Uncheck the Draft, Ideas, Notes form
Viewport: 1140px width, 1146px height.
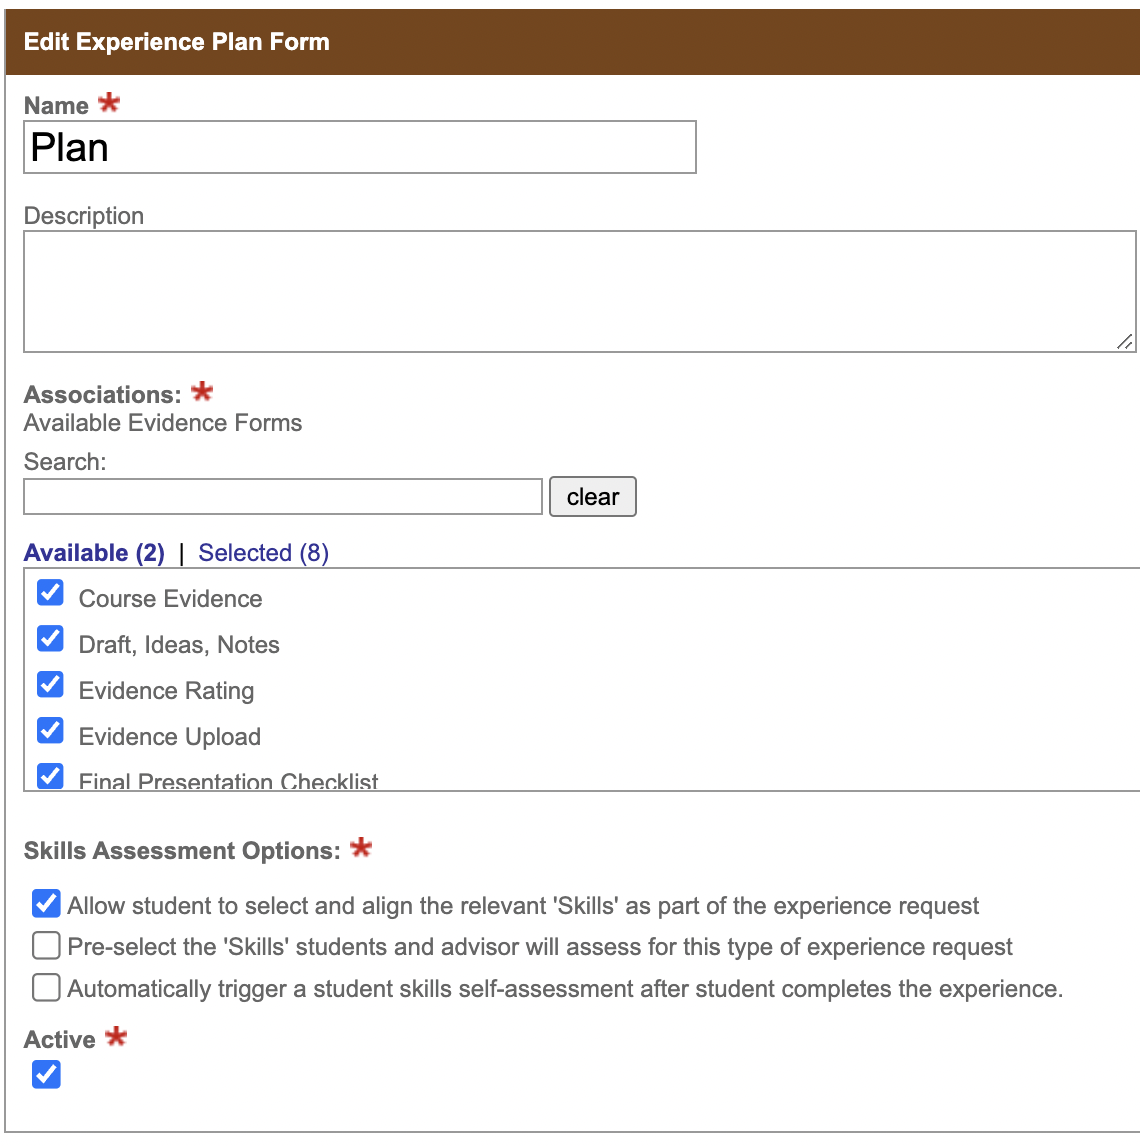(x=50, y=639)
